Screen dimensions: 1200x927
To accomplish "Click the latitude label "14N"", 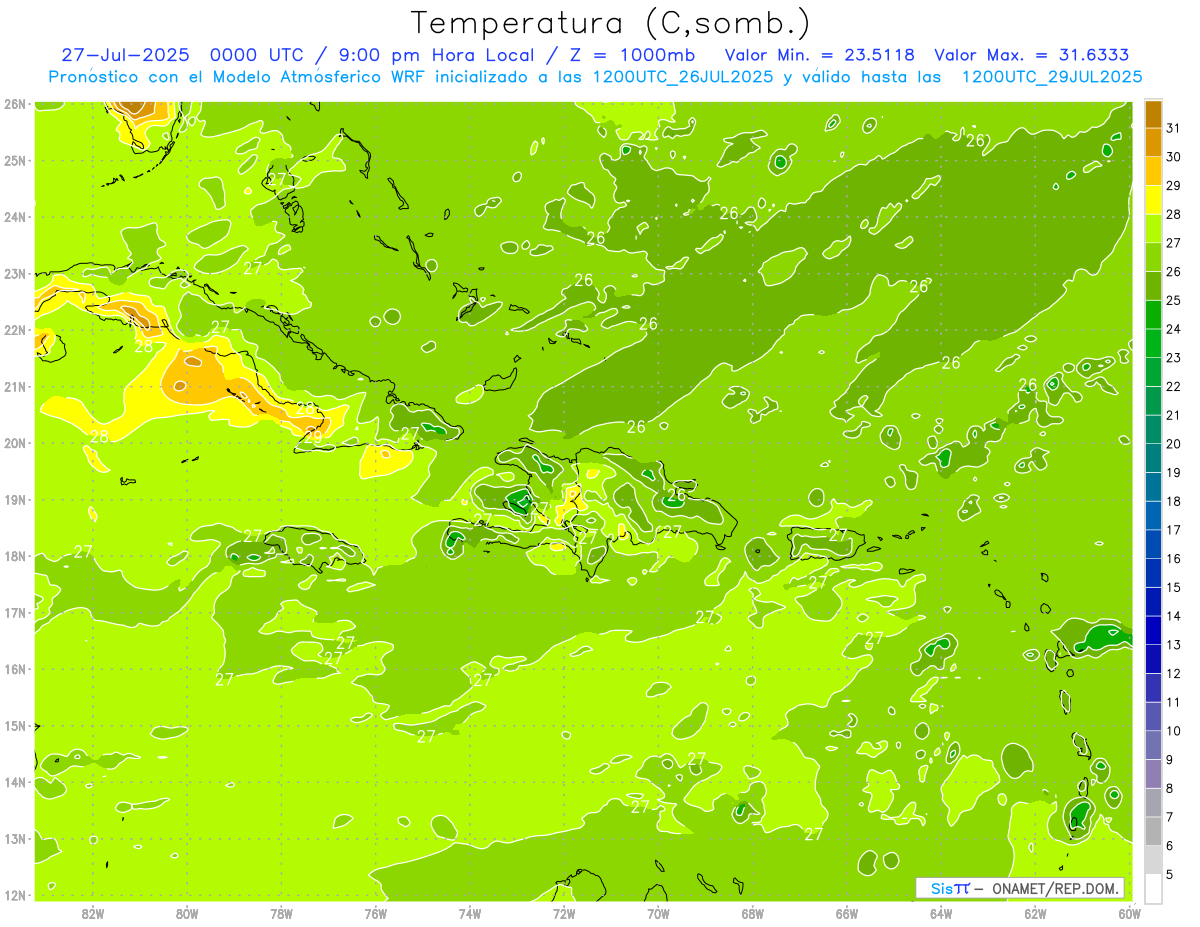I will (x=15, y=782).
